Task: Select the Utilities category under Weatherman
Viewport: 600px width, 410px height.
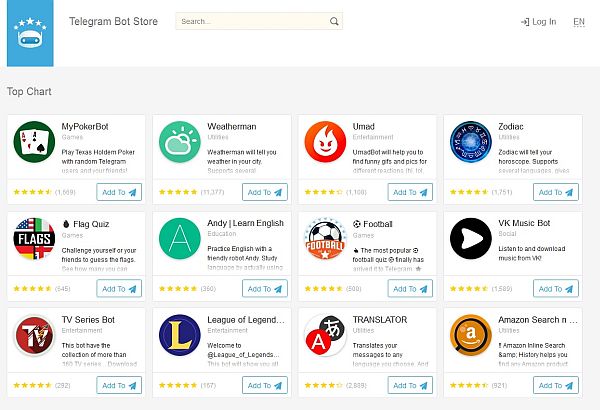Action: click(218, 137)
